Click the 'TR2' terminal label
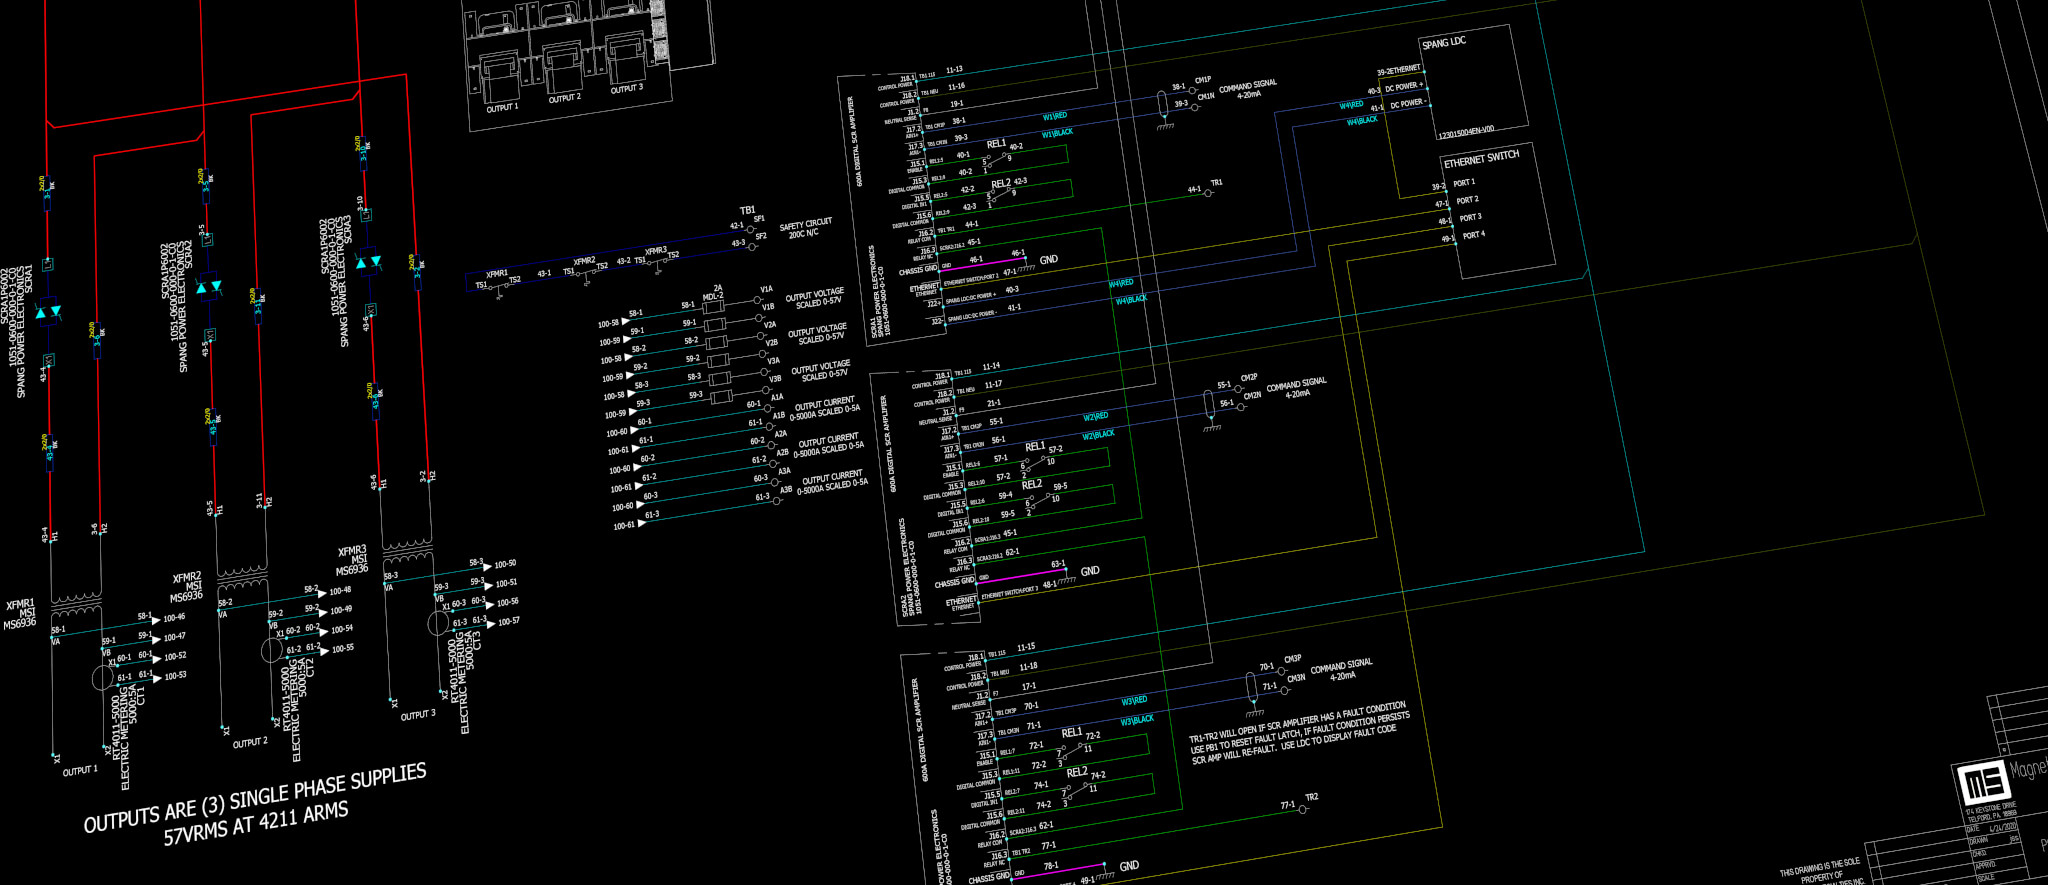This screenshot has width=2048, height=885. pos(1311,797)
